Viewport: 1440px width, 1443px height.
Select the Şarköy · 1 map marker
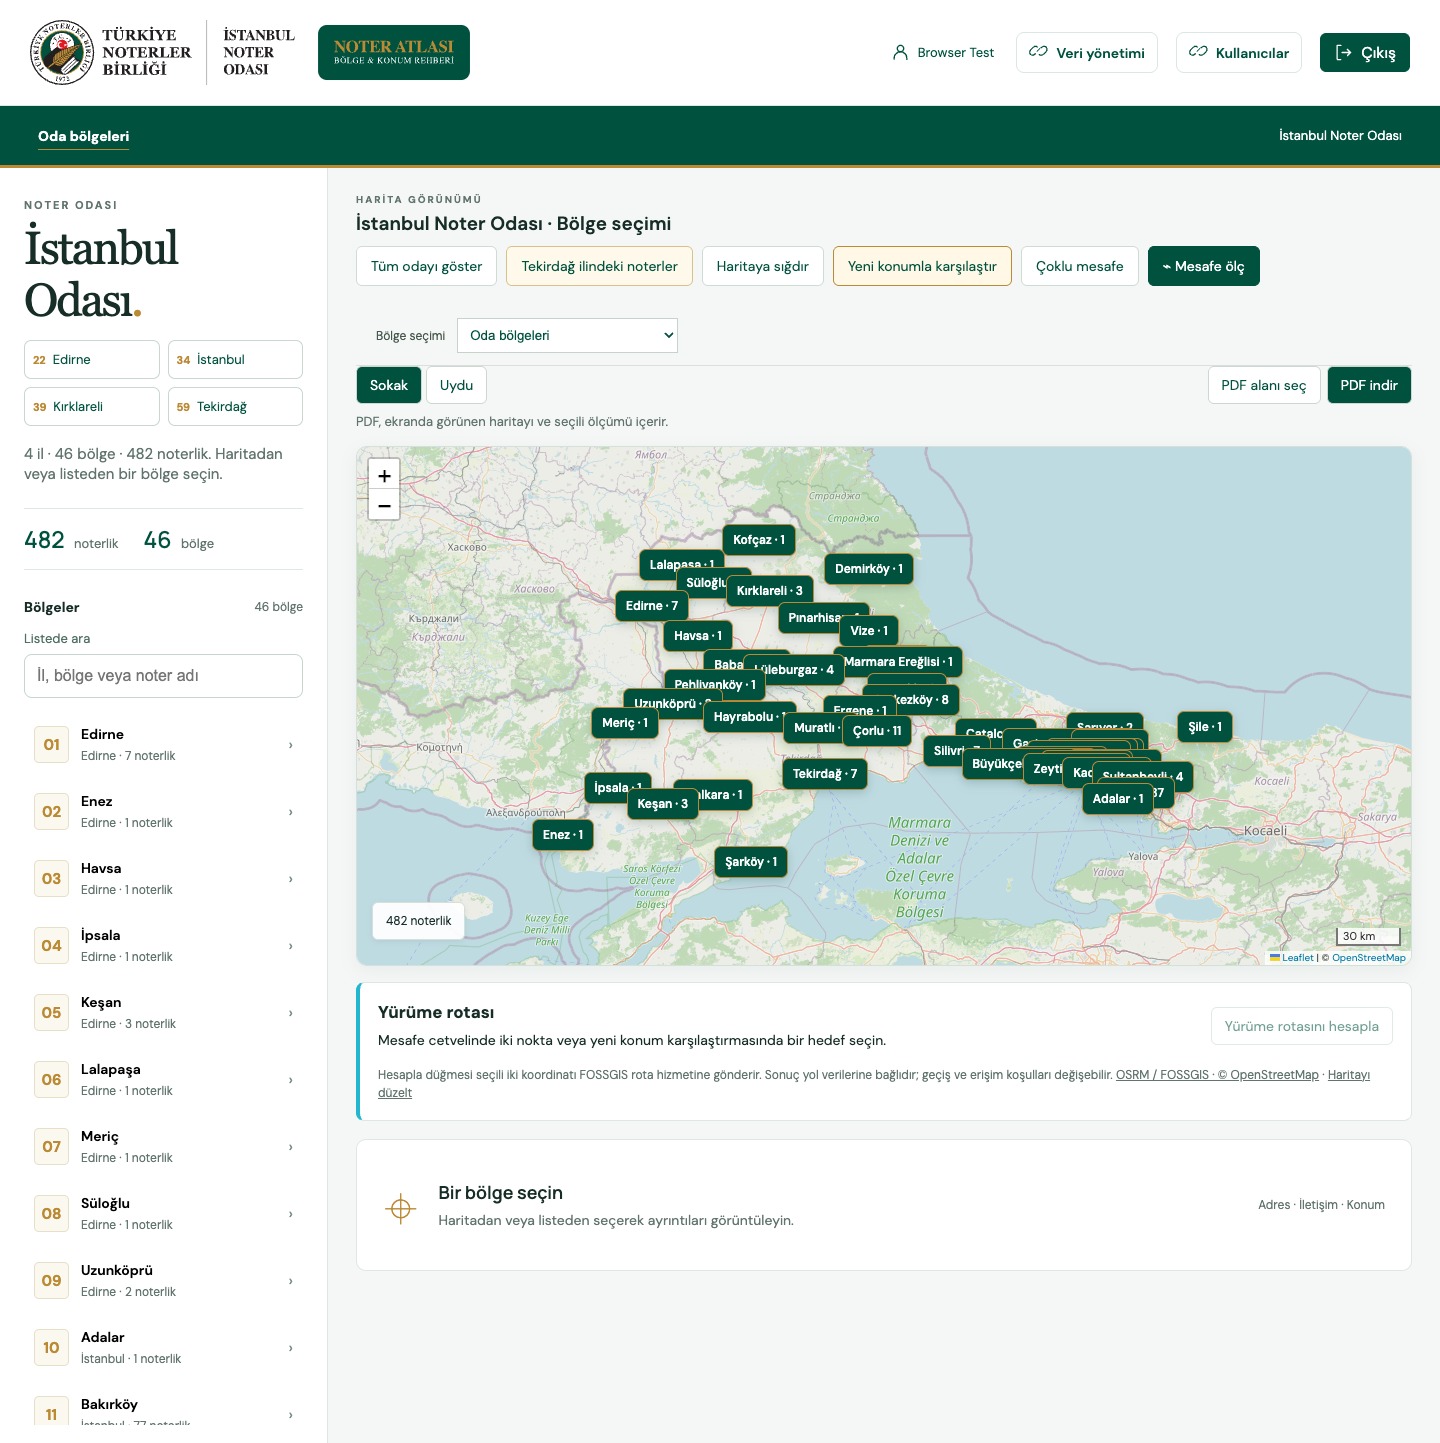pyautogui.click(x=751, y=862)
